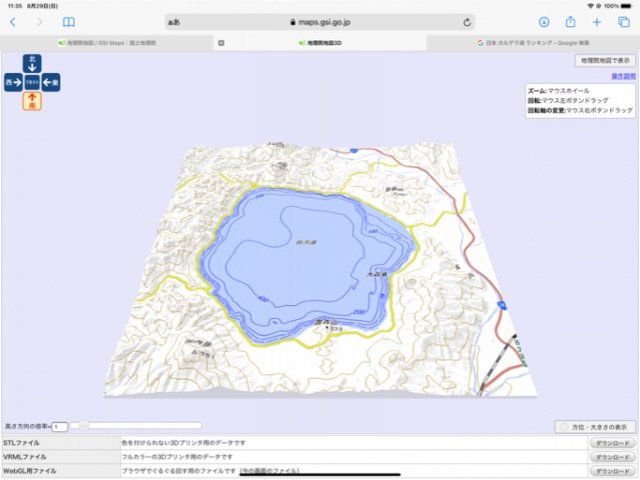Switch to the Google 検索 カルデラ湖 tab
The image size is (640, 480).
click(532, 43)
